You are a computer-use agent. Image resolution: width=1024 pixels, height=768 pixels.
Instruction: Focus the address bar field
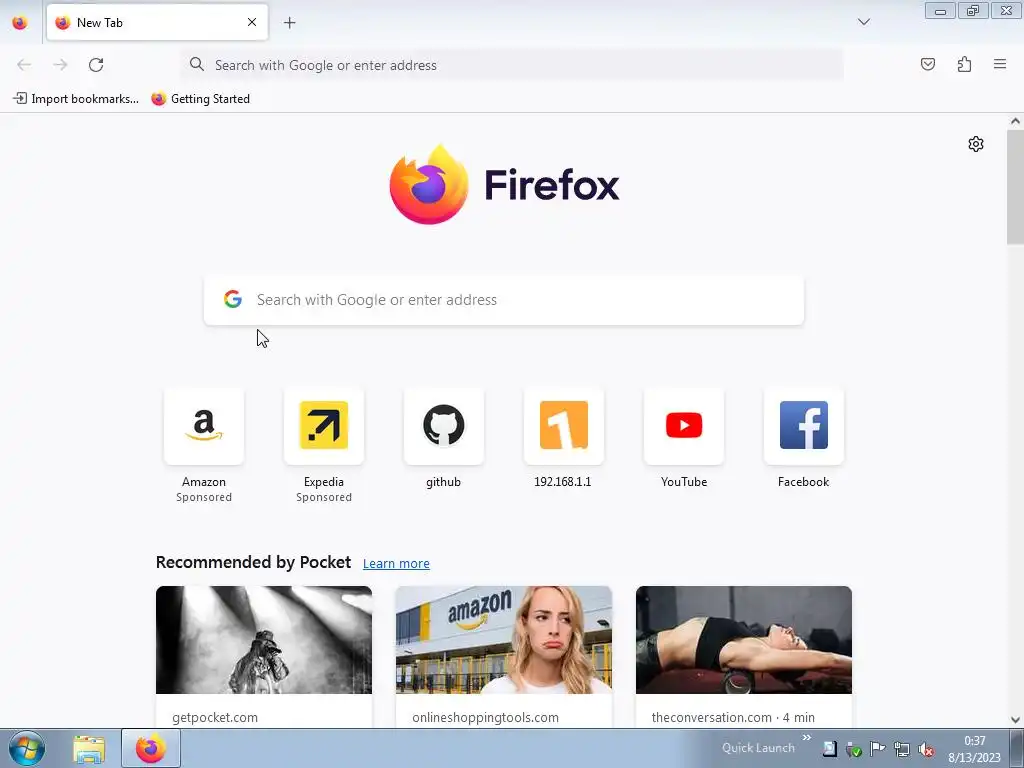(x=512, y=65)
